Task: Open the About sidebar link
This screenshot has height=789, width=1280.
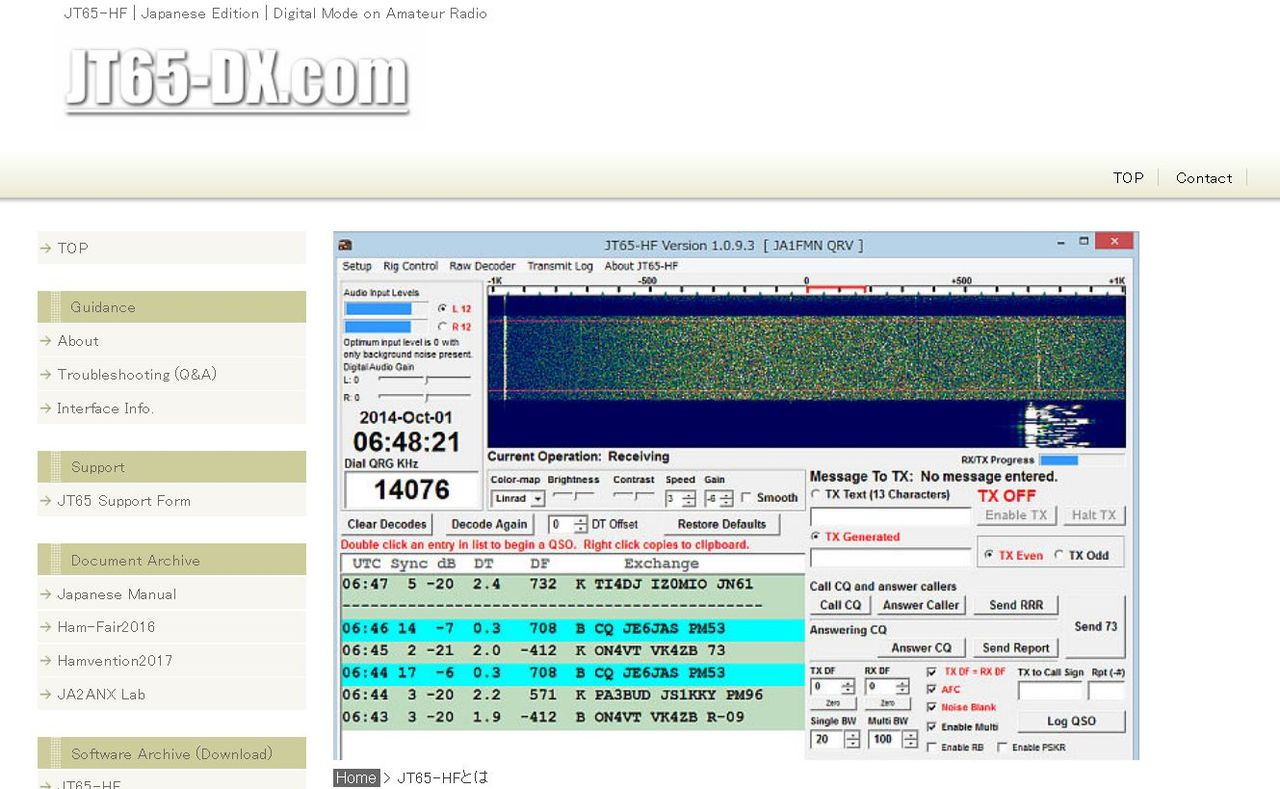Action: click(x=172, y=341)
